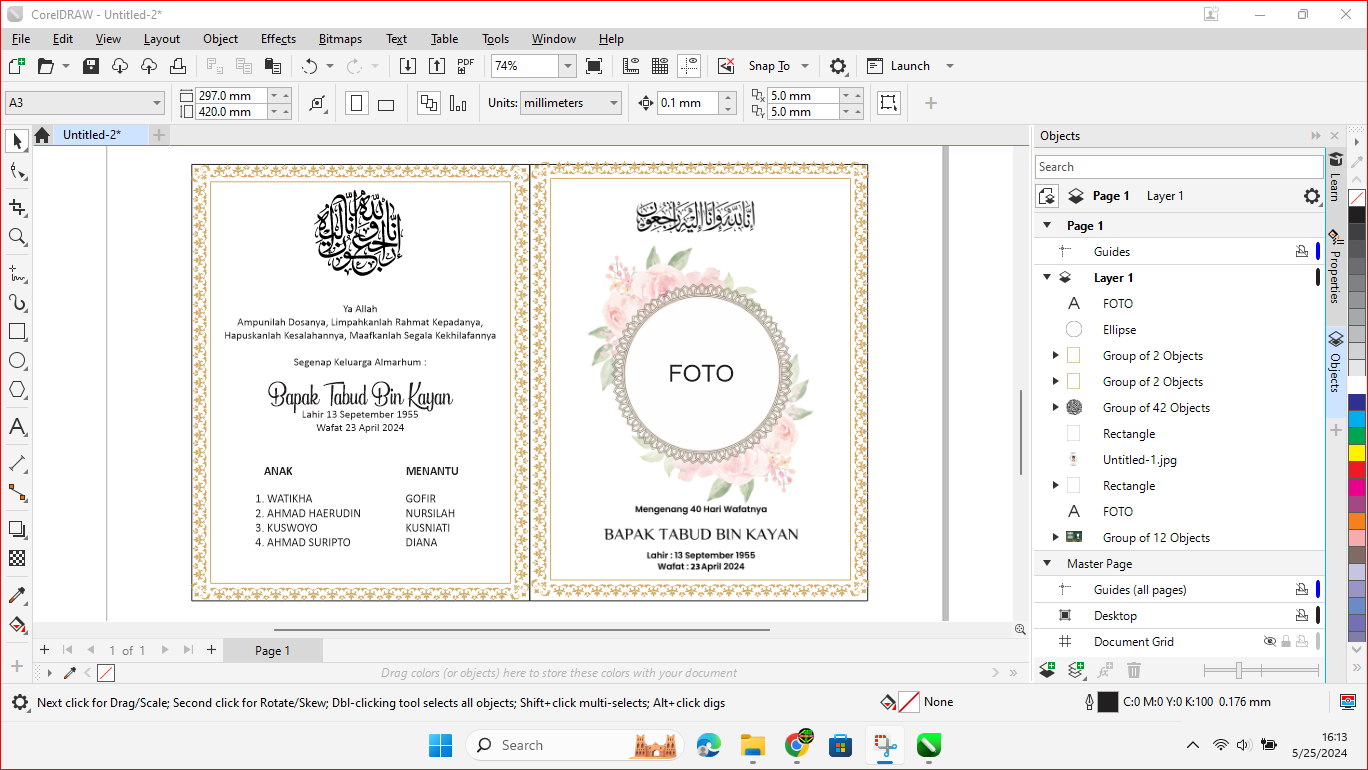Select Untitled-1.jpg in Objects list
The width and height of the screenshot is (1368, 770).
pos(1139,460)
